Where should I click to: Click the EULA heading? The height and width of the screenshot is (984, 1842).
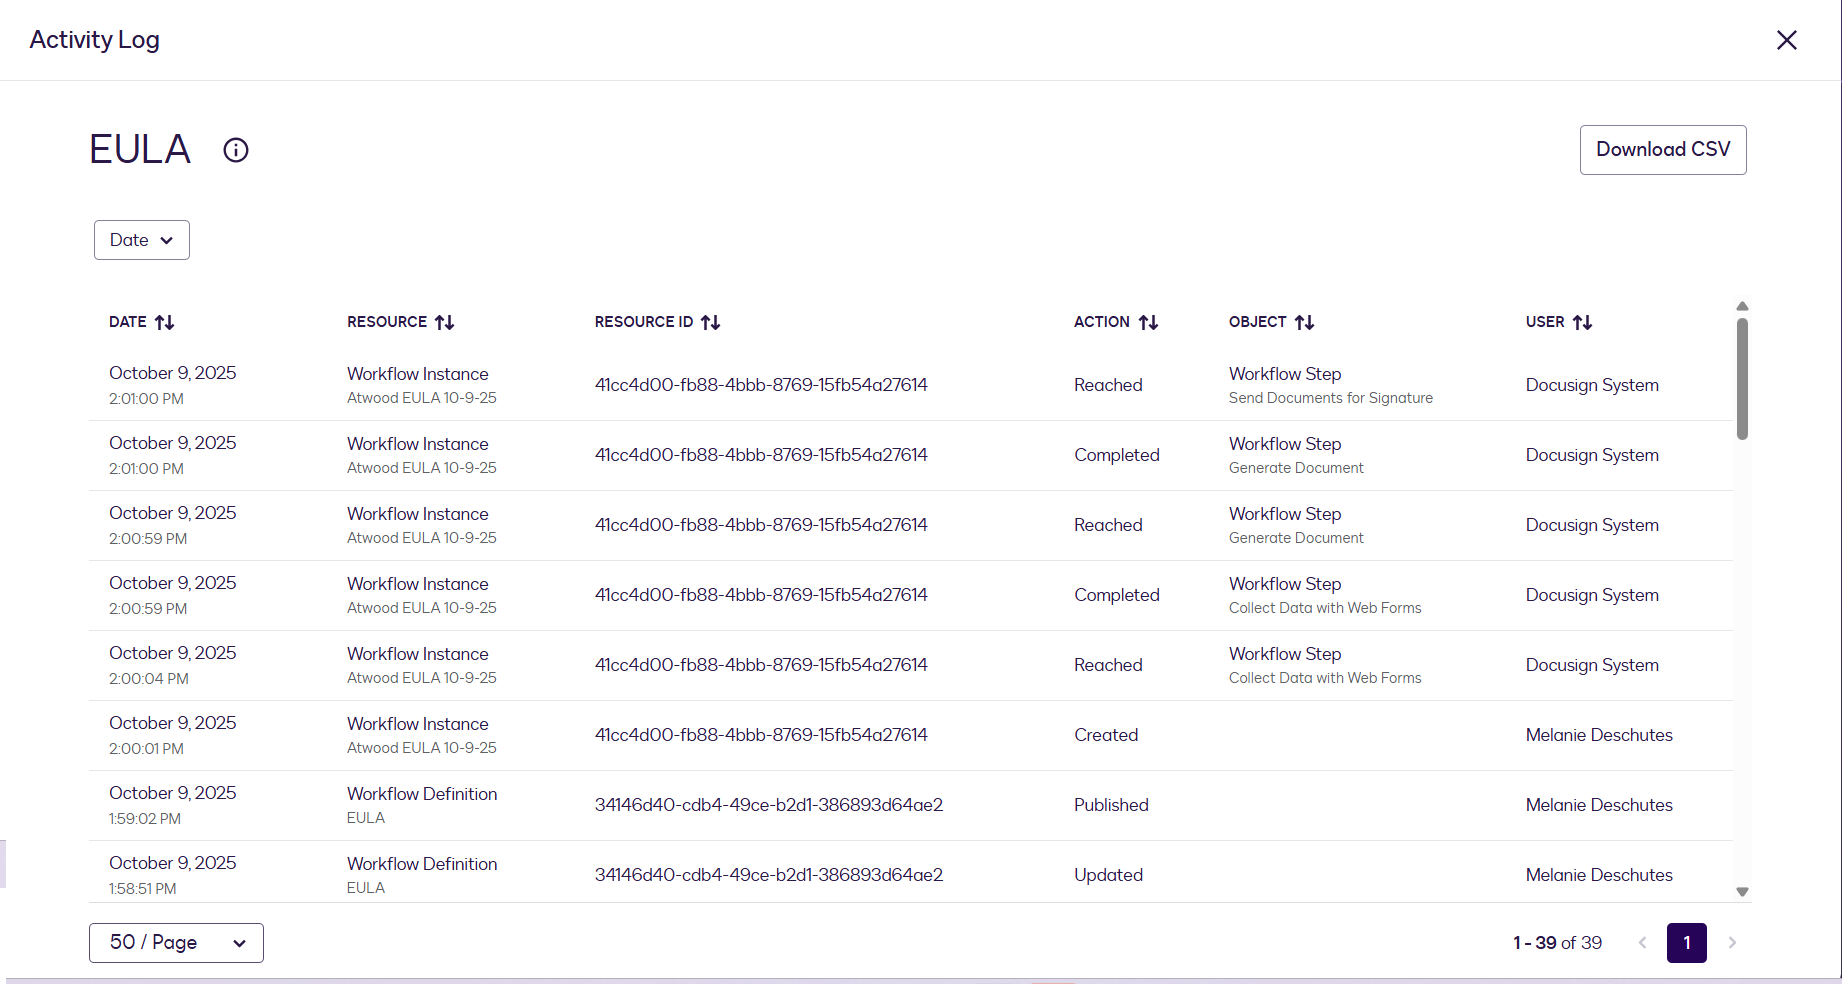click(140, 150)
